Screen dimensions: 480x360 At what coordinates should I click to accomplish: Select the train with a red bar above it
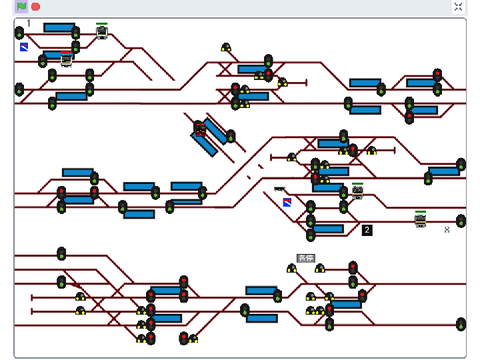click(x=66, y=59)
